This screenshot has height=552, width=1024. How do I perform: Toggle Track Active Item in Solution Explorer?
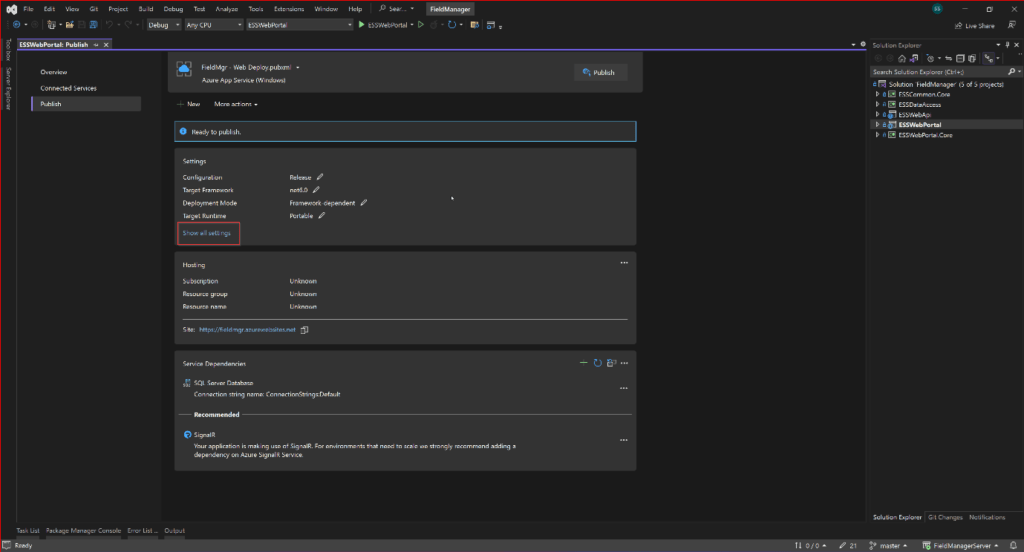coord(989,59)
